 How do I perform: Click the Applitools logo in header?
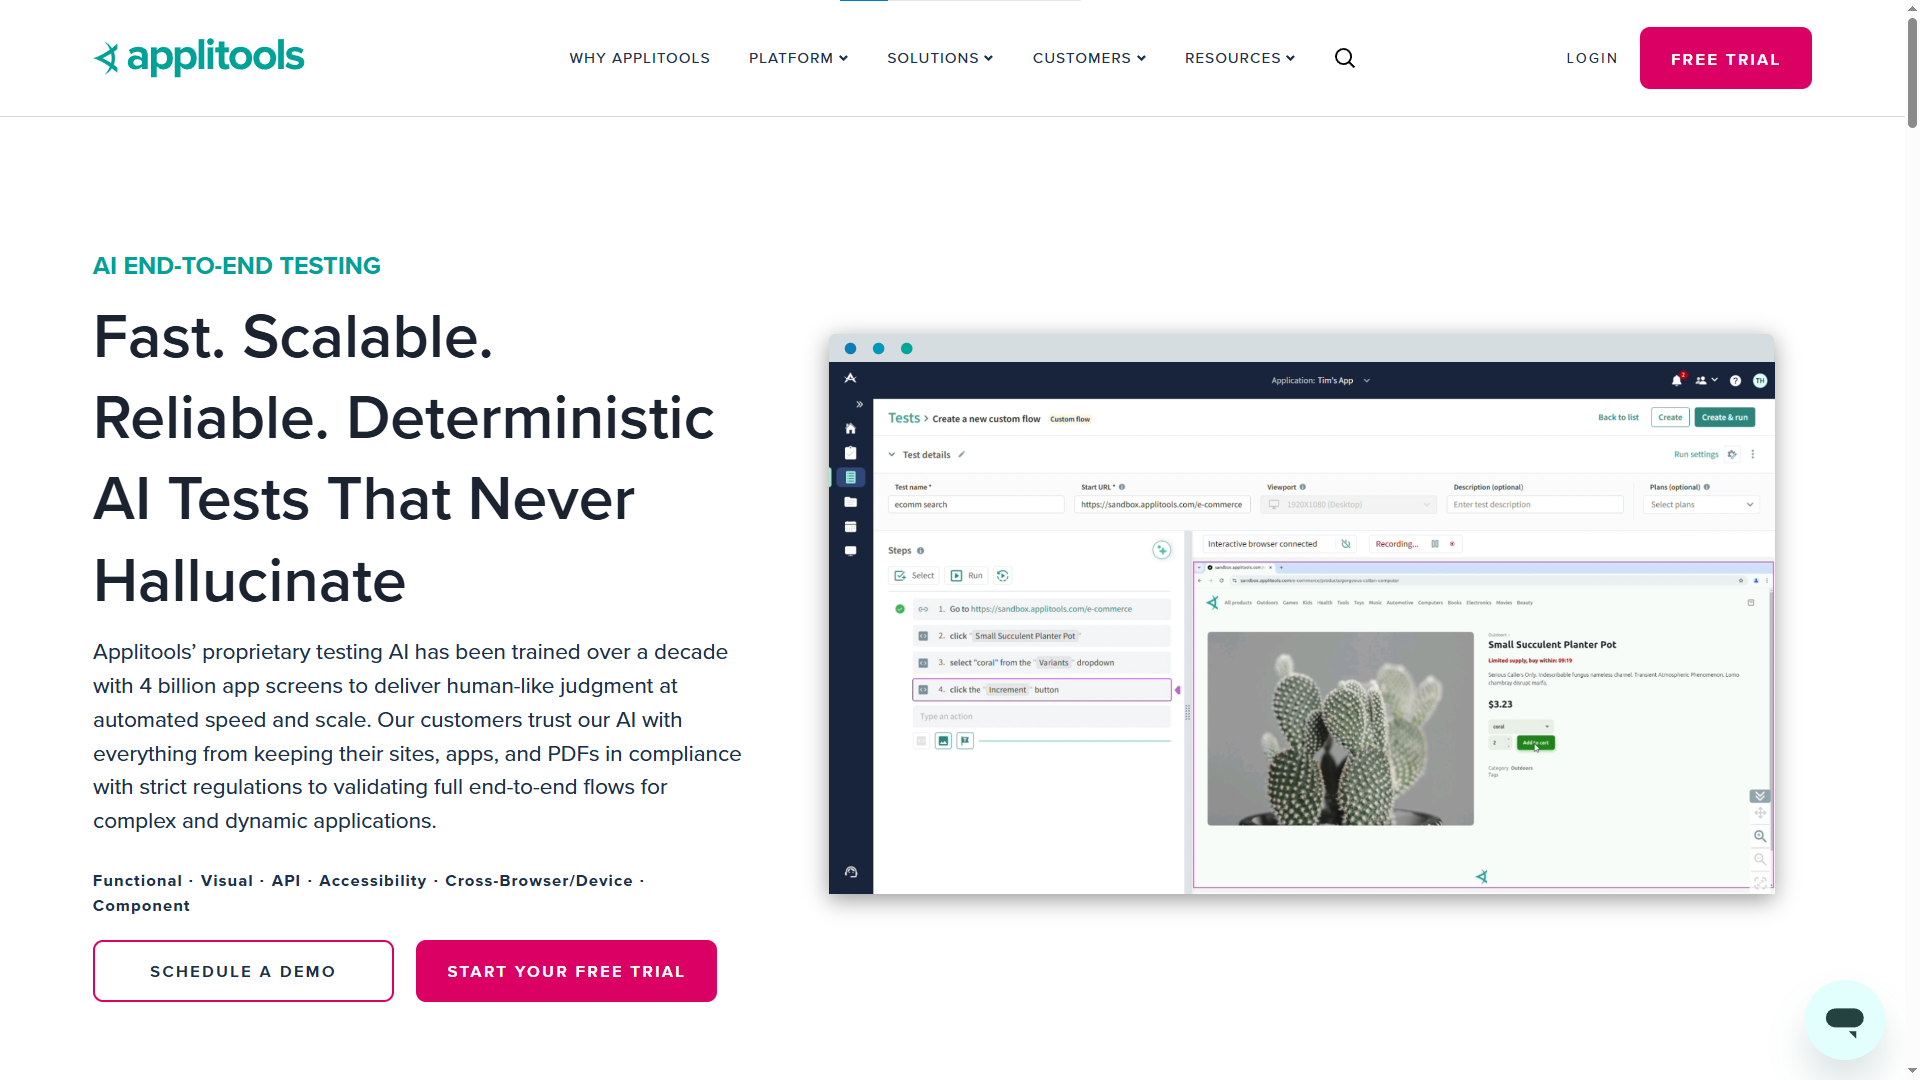(x=198, y=57)
